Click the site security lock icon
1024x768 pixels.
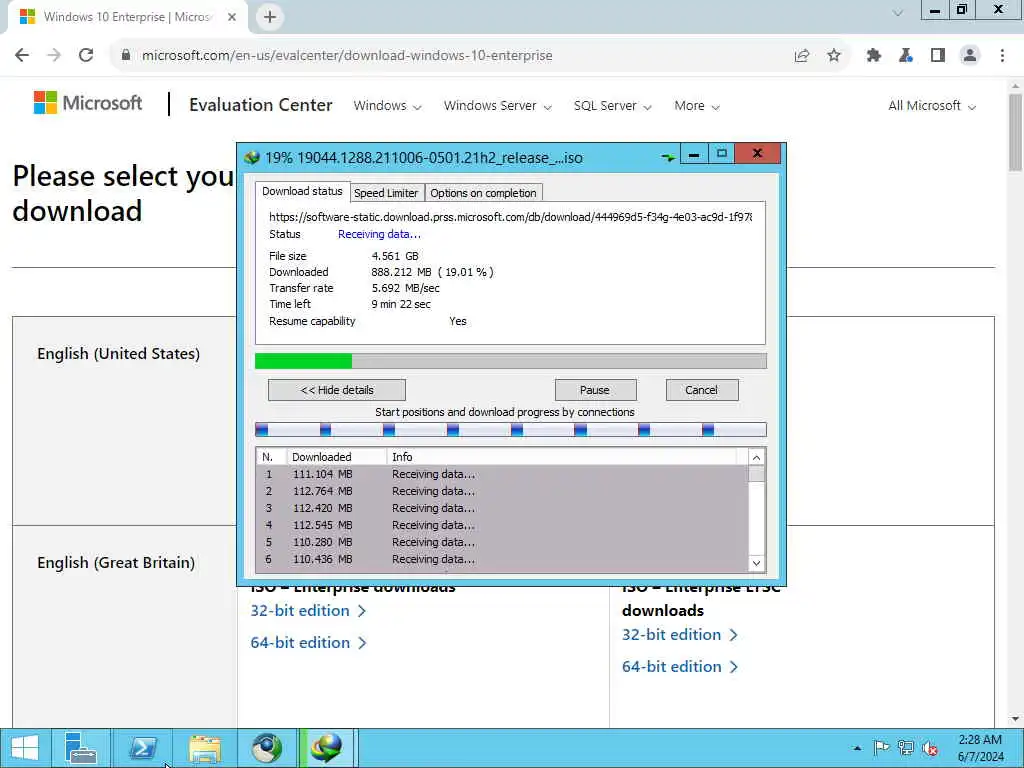[126, 56]
